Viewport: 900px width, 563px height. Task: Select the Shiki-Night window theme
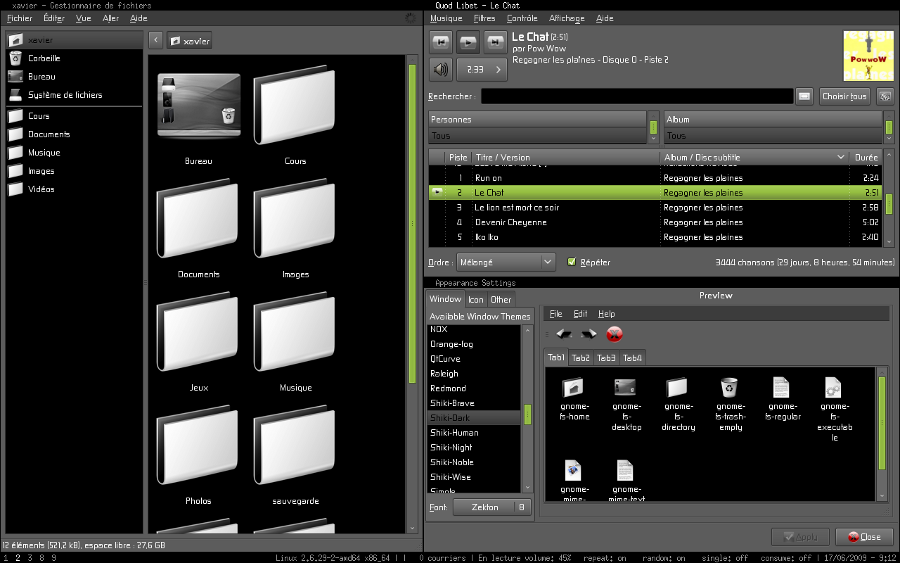[x=474, y=448]
